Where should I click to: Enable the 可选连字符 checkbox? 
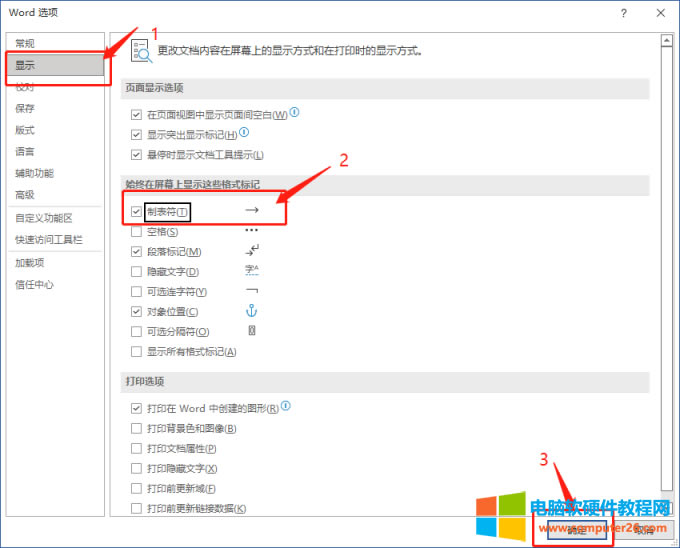(x=136, y=292)
